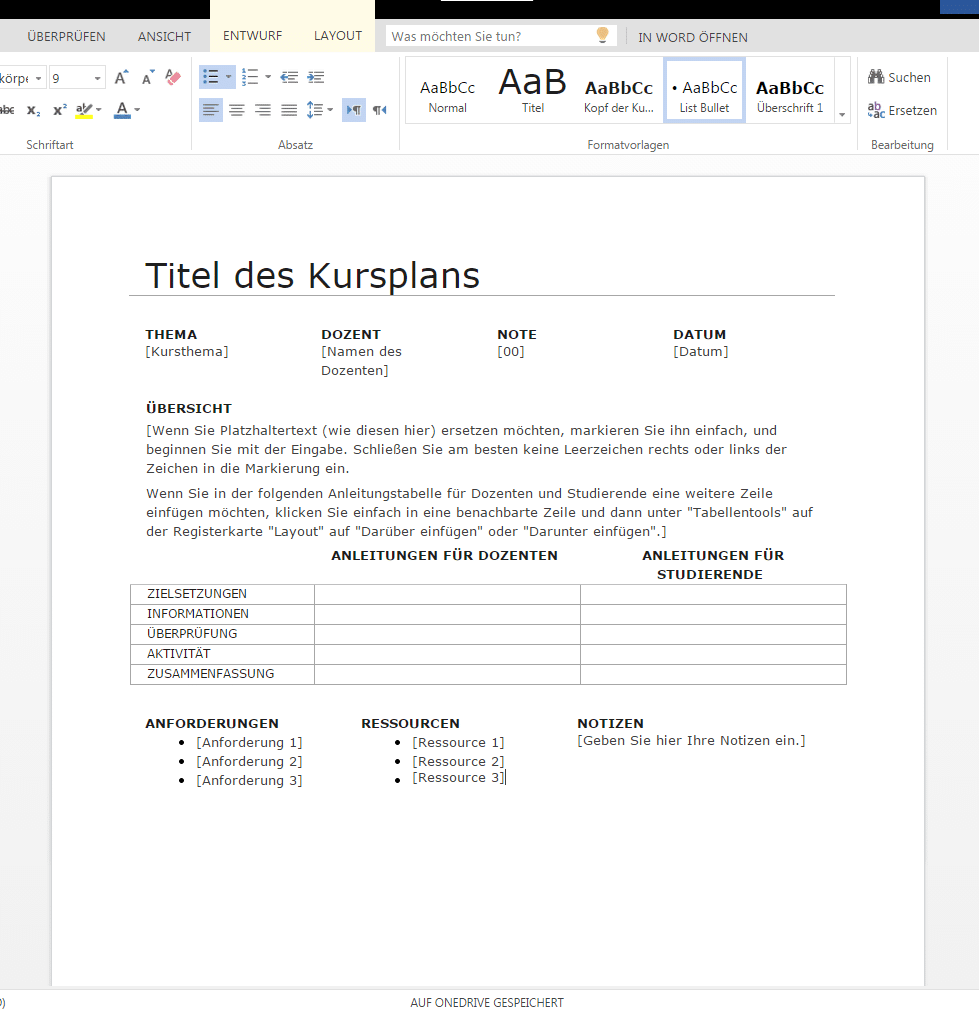Image resolution: width=979 pixels, height=1014 pixels.
Task: Increase font size with the grow font icon
Action: 121,78
